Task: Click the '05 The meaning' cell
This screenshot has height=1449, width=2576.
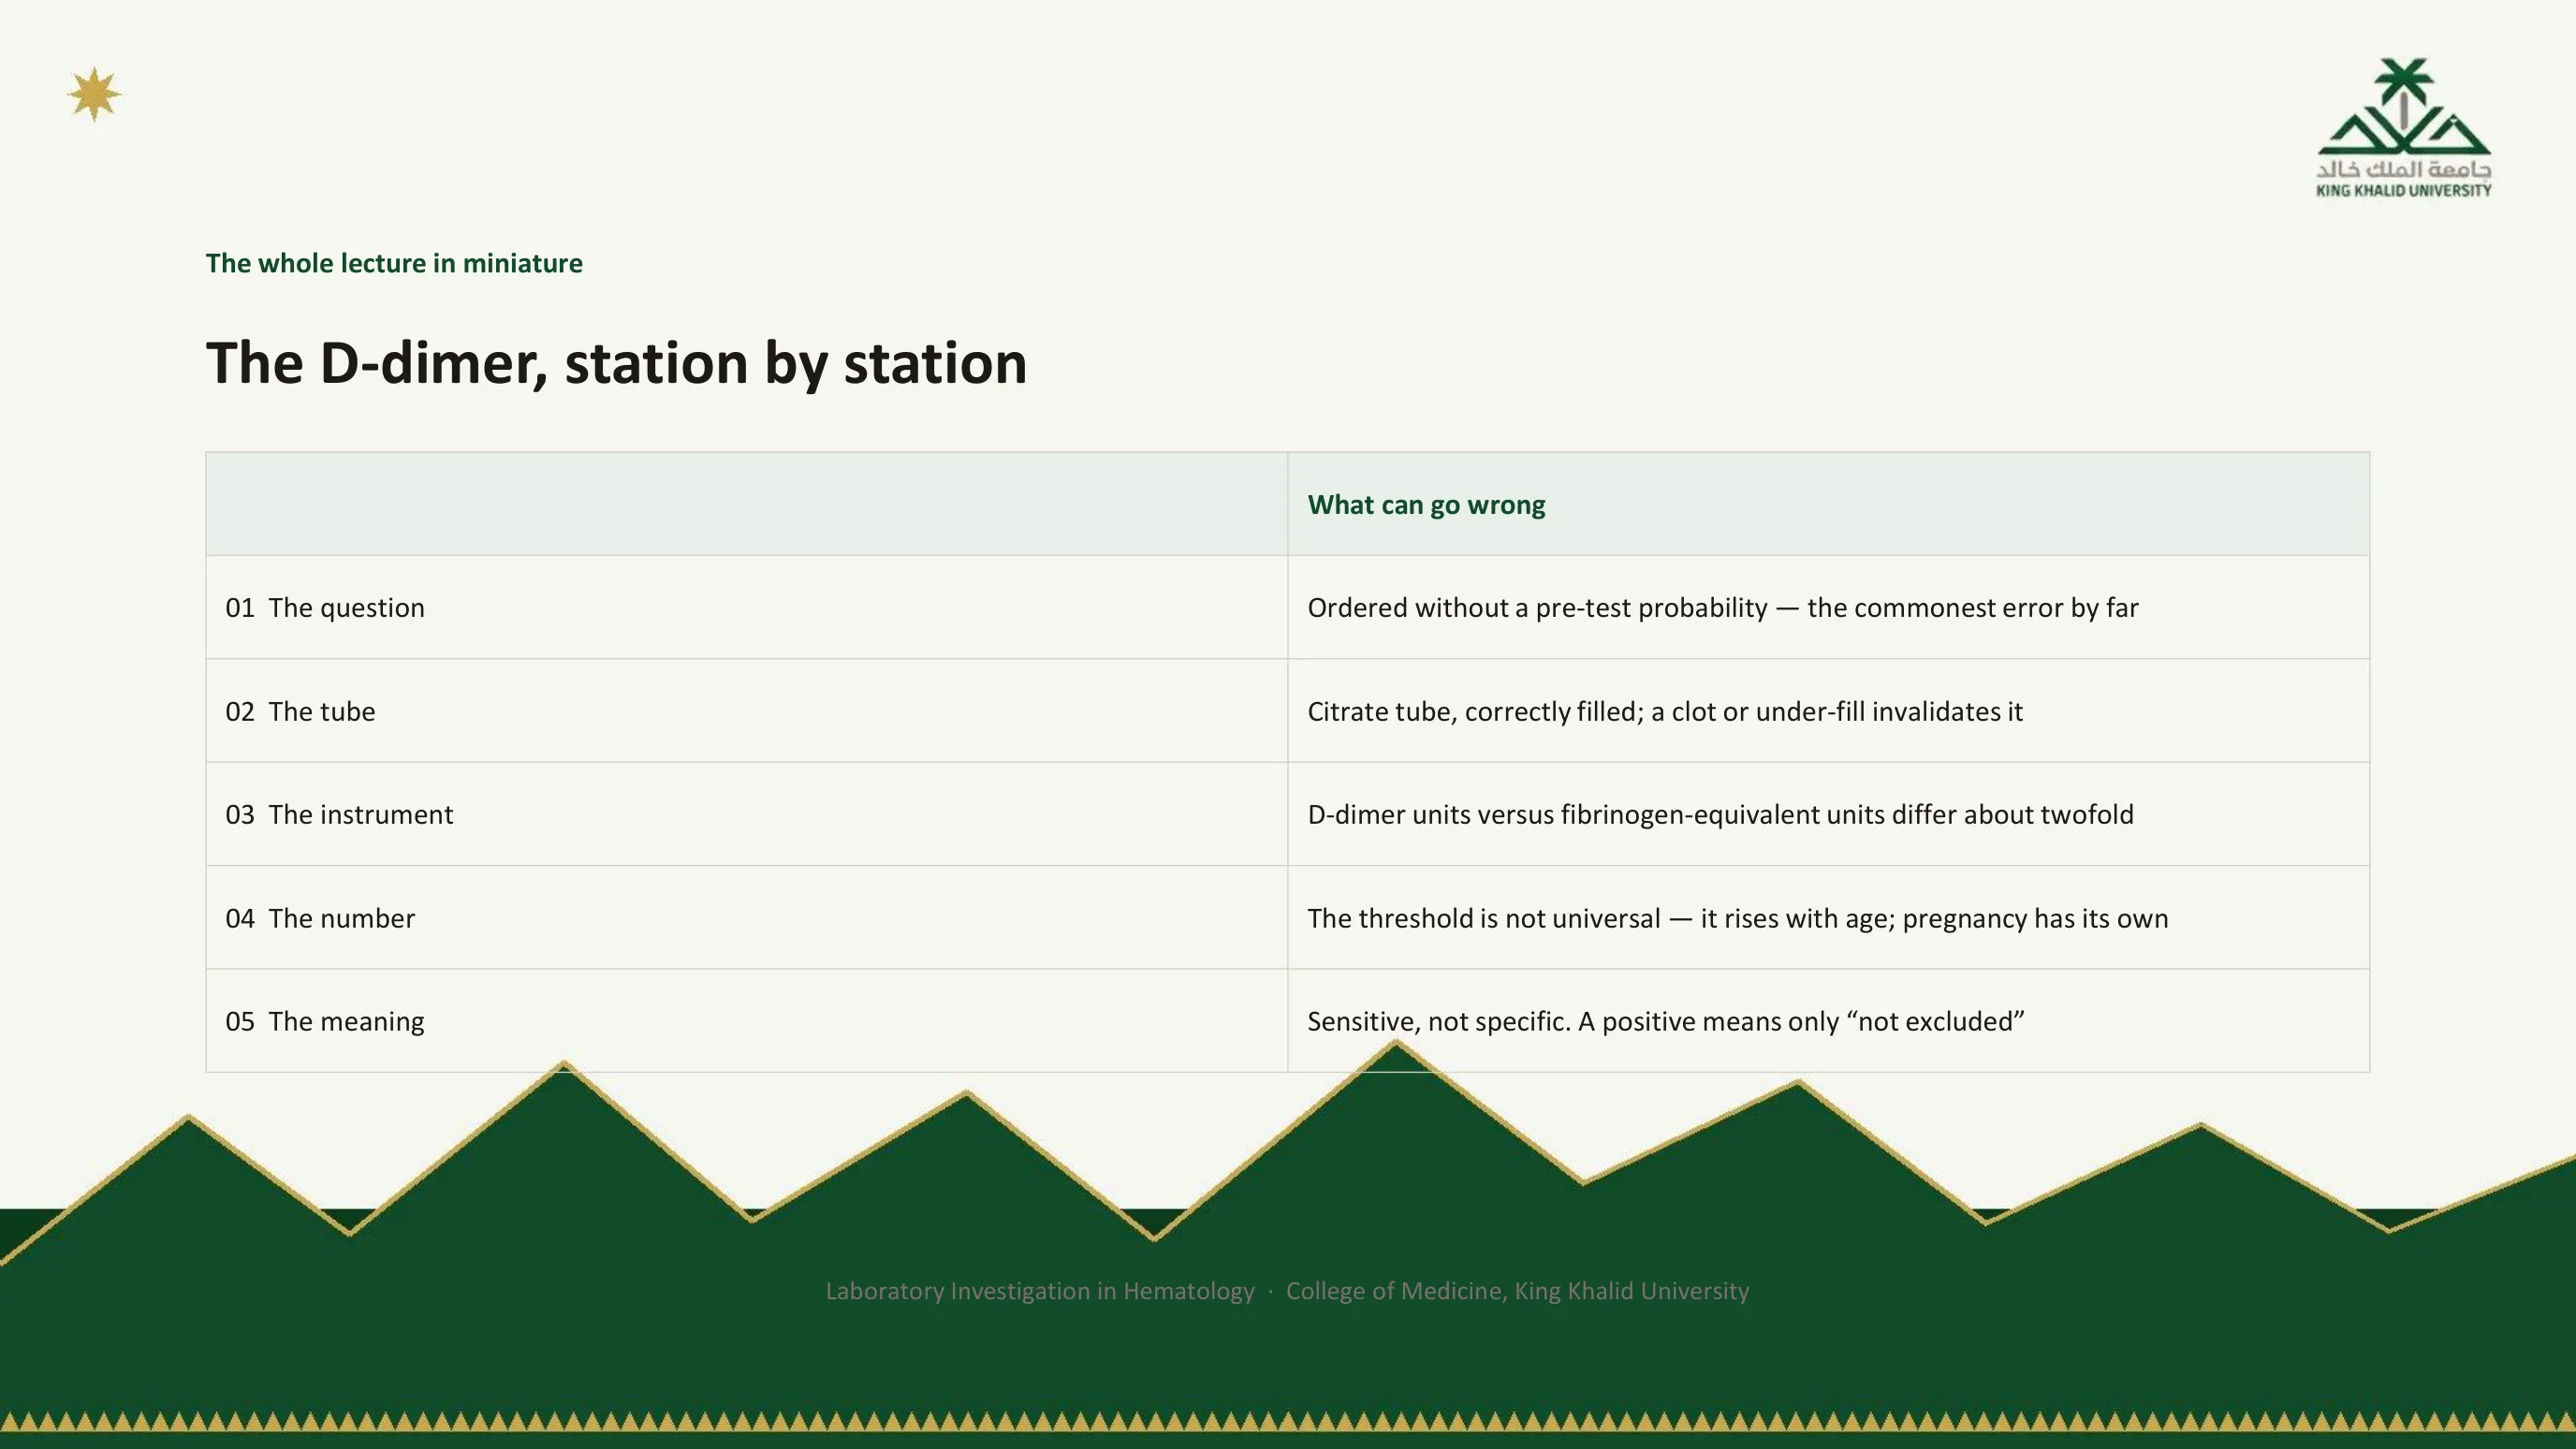Action: (x=747, y=1021)
